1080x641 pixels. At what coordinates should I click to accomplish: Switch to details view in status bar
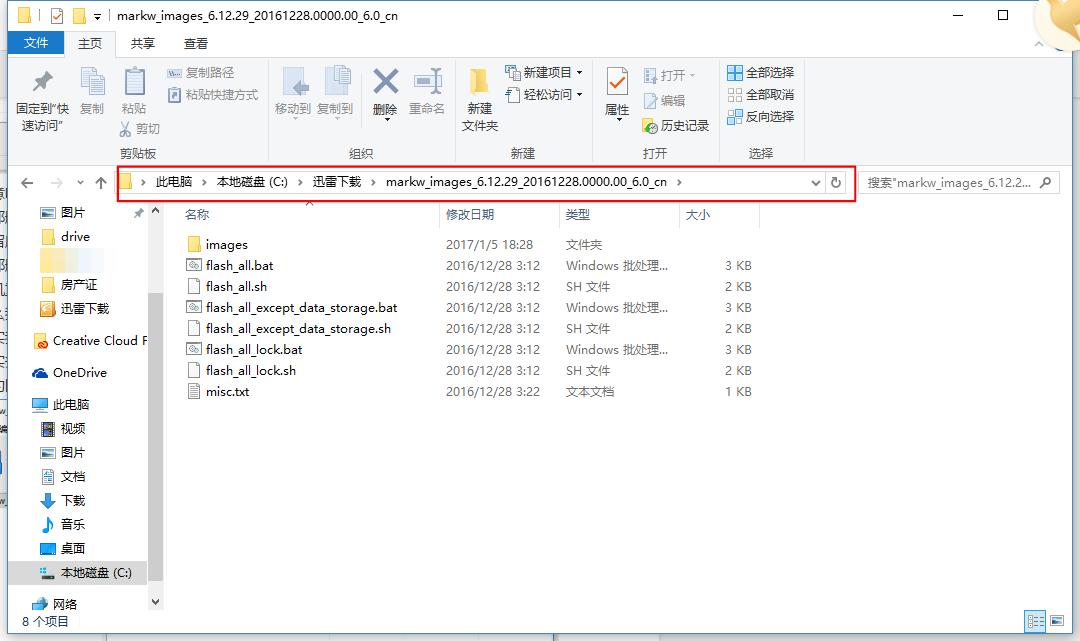(x=1037, y=621)
